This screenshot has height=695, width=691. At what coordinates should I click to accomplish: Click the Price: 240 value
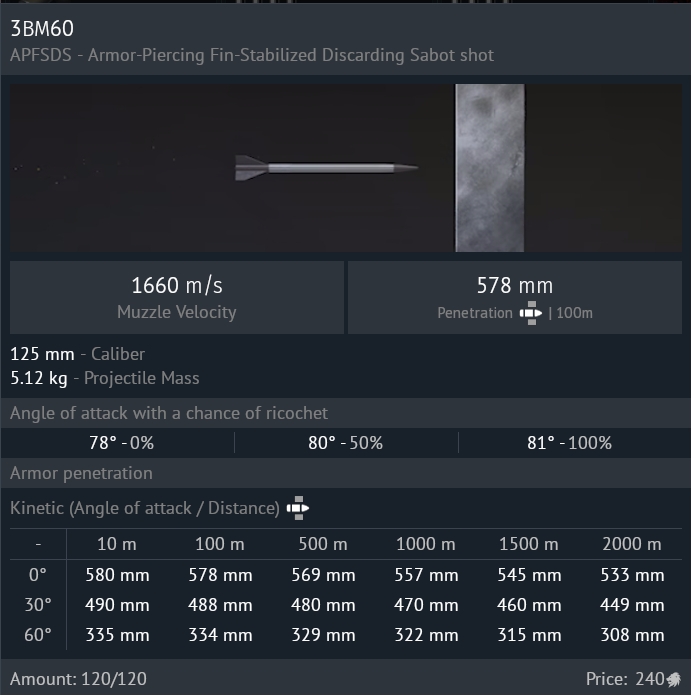coord(625,679)
